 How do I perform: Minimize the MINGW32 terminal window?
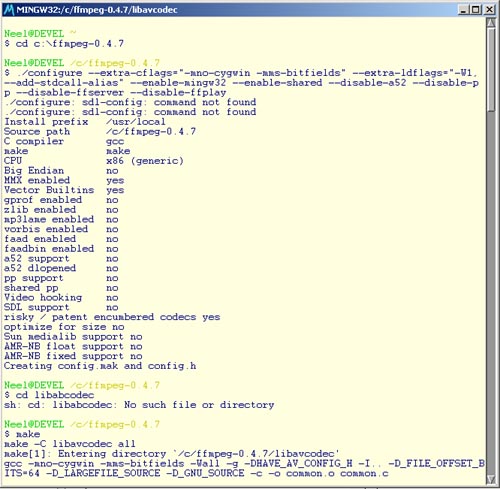(463, 10)
